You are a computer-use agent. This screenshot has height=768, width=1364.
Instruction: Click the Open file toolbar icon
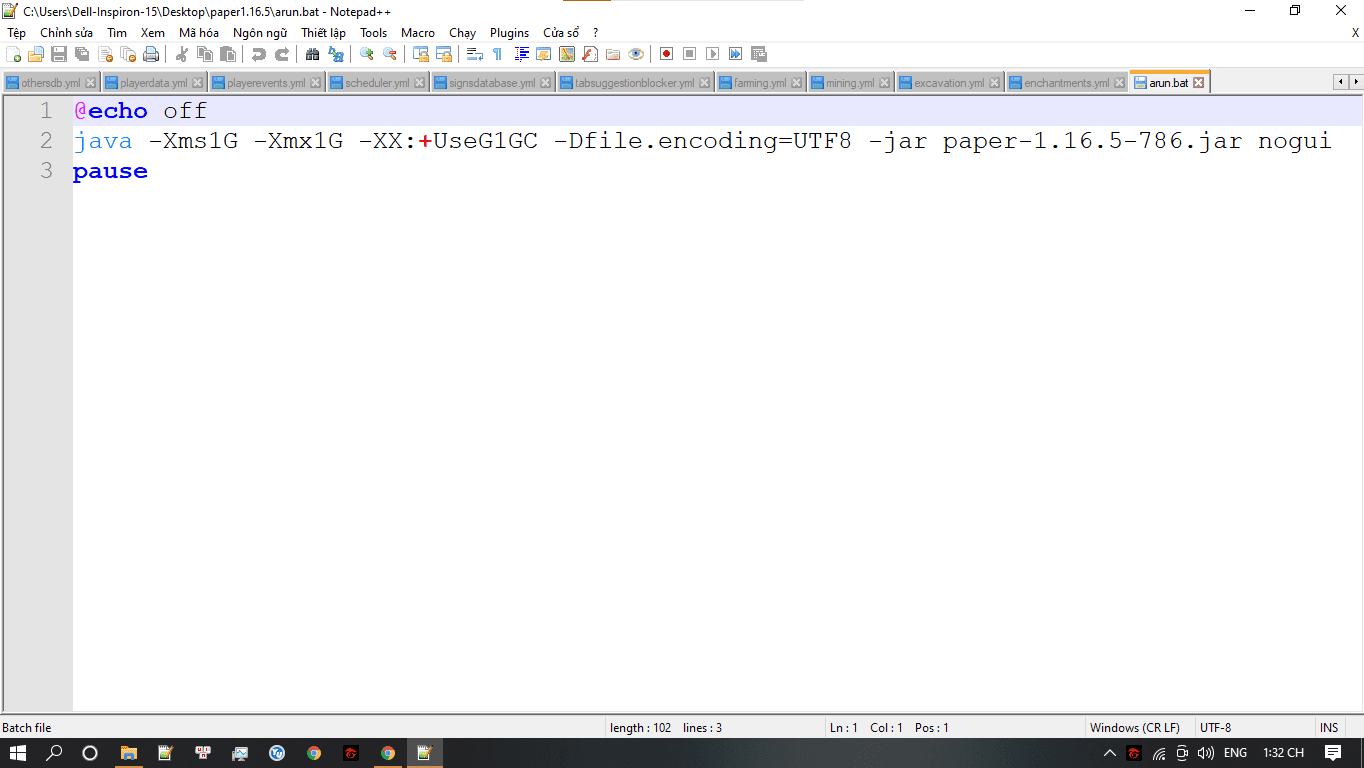(36, 54)
